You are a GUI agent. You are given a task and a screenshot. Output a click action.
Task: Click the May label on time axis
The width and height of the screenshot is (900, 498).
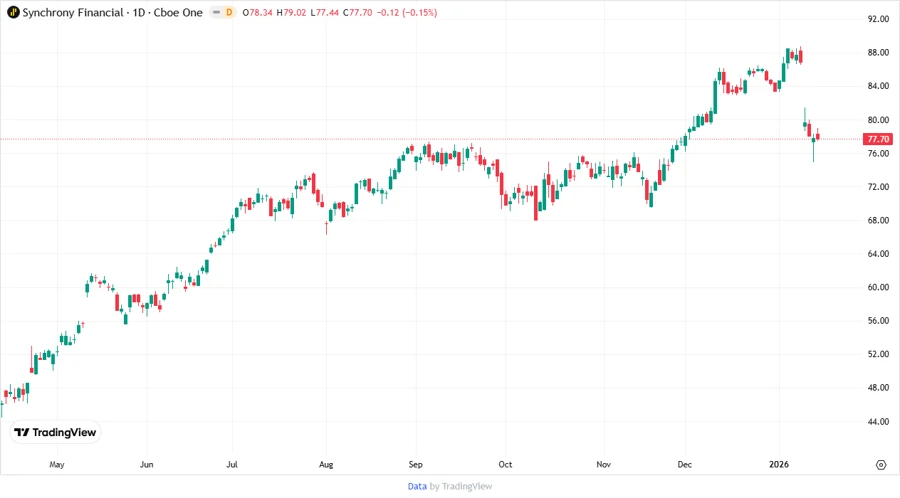pyautogui.click(x=57, y=464)
